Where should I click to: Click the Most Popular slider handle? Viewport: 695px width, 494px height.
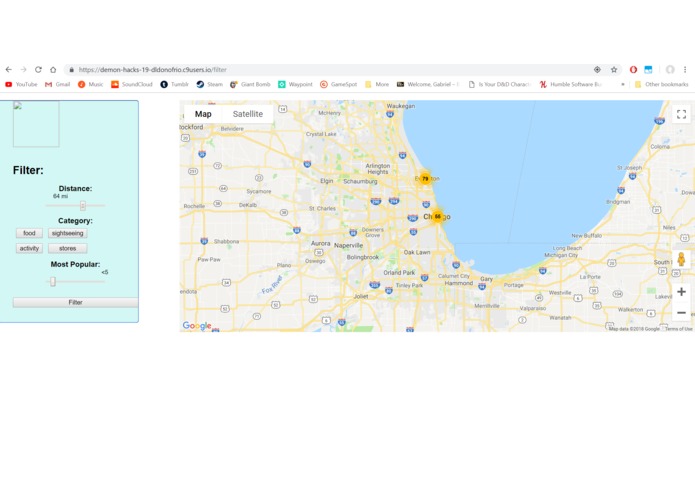pyautogui.click(x=53, y=281)
